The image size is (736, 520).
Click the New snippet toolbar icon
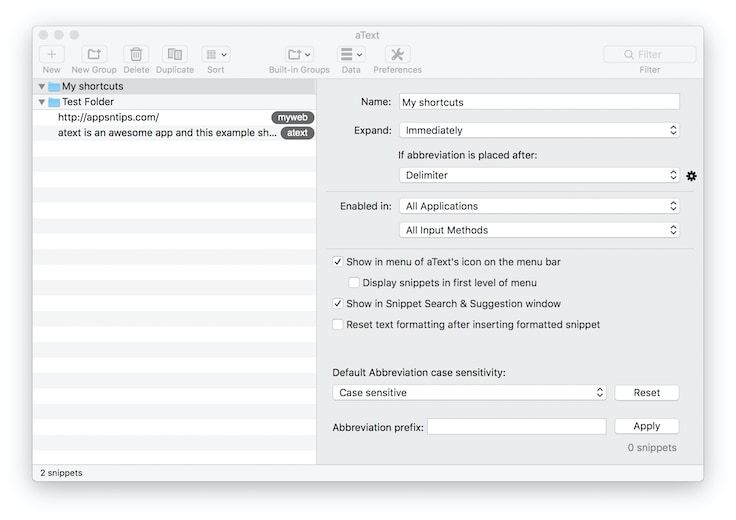pyautogui.click(x=52, y=55)
